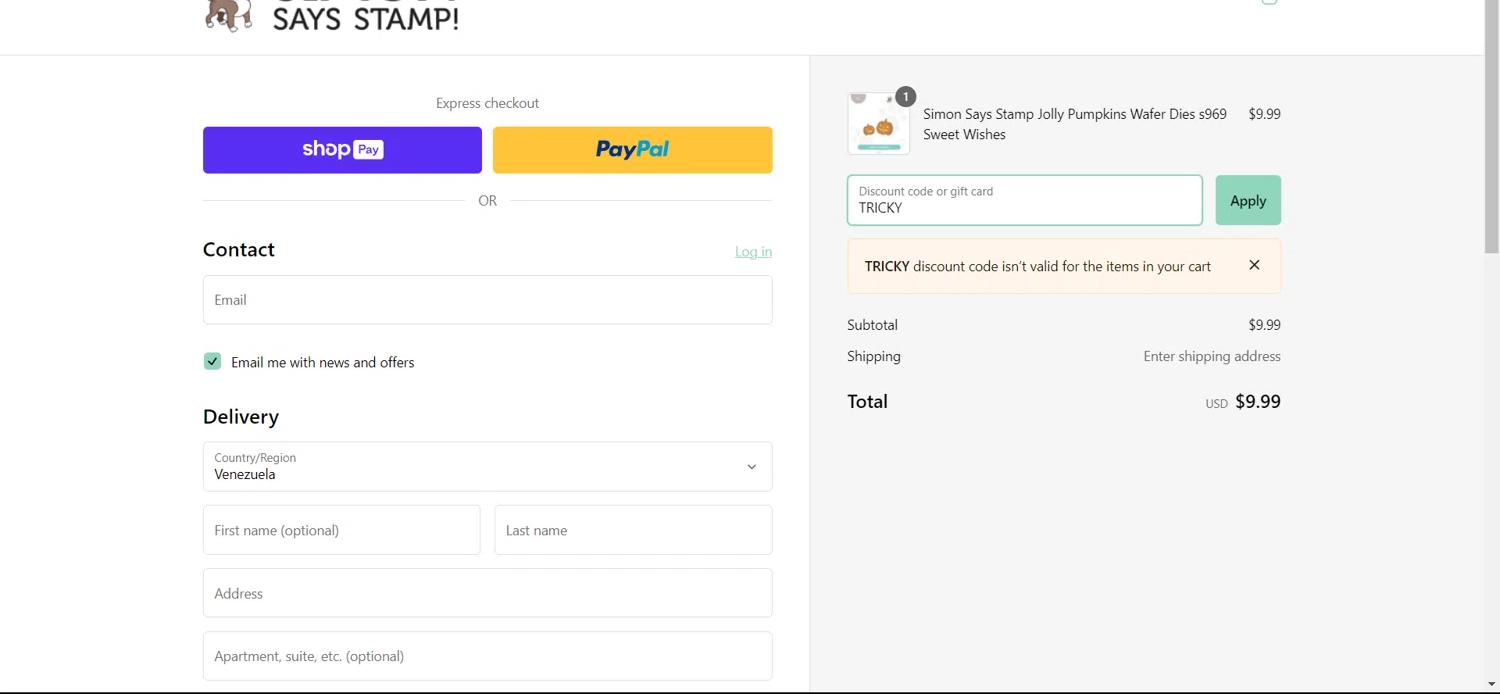The height and width of the screenshot is (694, 1500).
Task: Click the 'Total' label
Action: (x=867, y=402)
